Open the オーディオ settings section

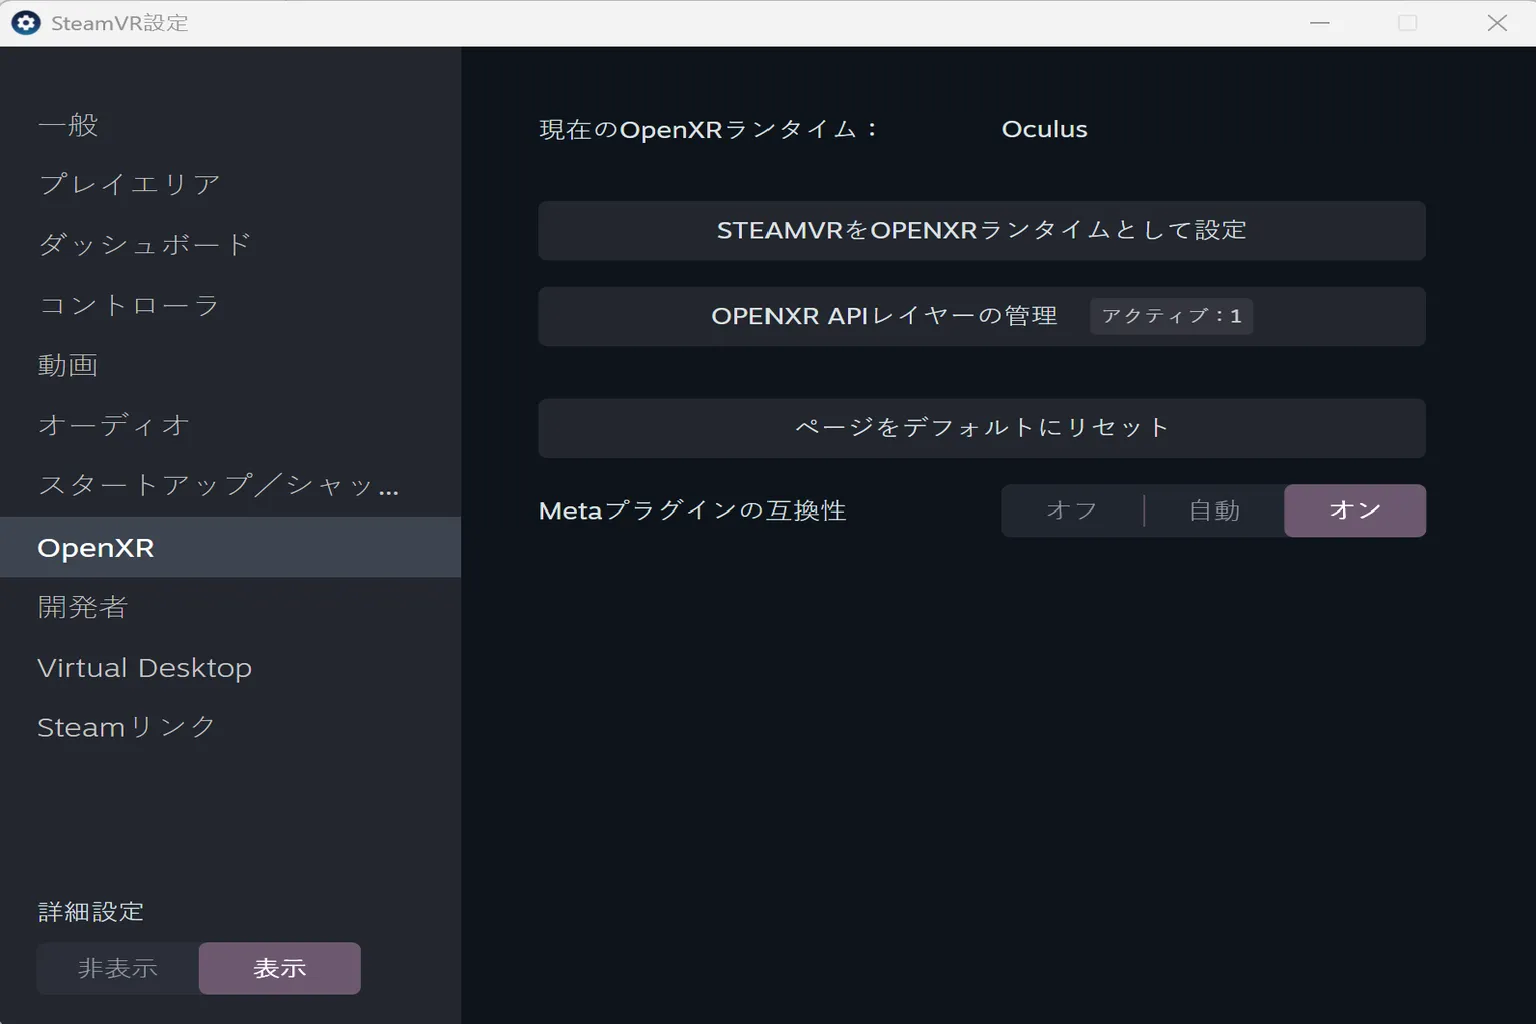point(230,426)
